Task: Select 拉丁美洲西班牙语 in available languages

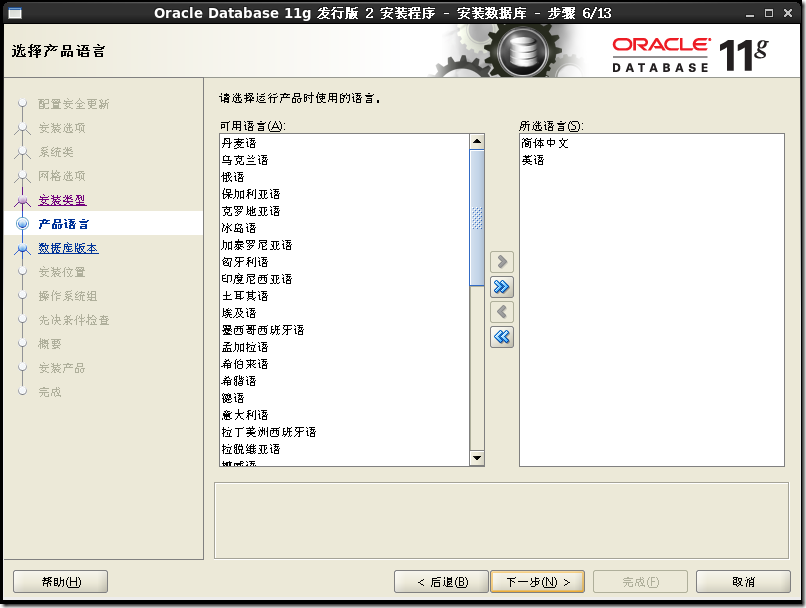Action: pos(344,431)
